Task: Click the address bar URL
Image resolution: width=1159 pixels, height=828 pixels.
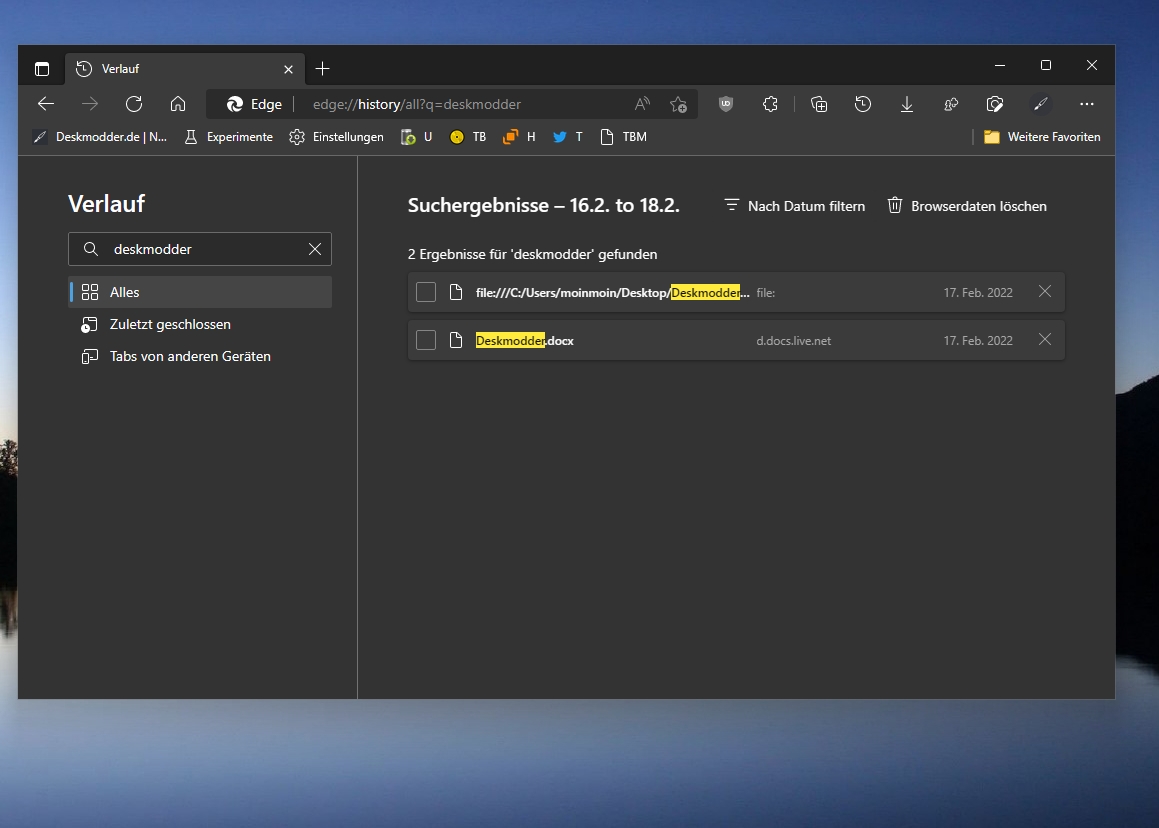Action: coord(416,104)
